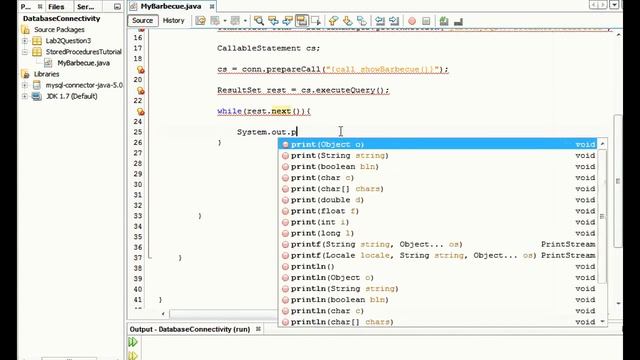Select the DatabaseConnectivity project node
The image size is (640, 360).
pyautogui.click(x=61, y=18)
